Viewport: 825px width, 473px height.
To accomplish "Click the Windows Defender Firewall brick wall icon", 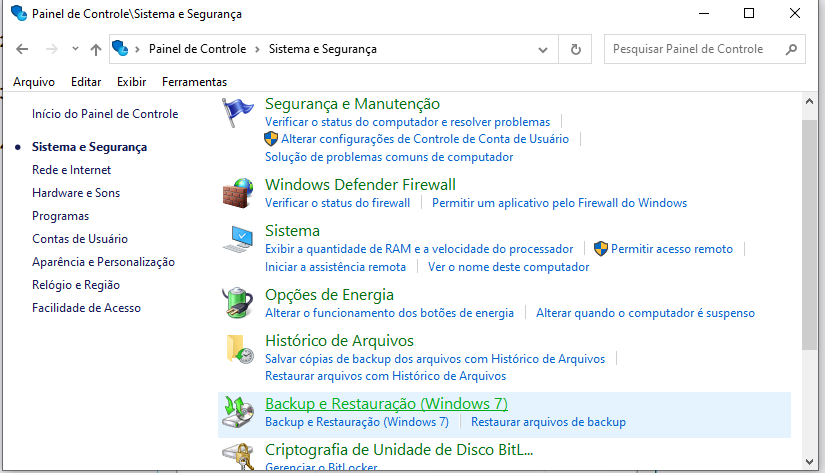I will [x=238, y=192].
